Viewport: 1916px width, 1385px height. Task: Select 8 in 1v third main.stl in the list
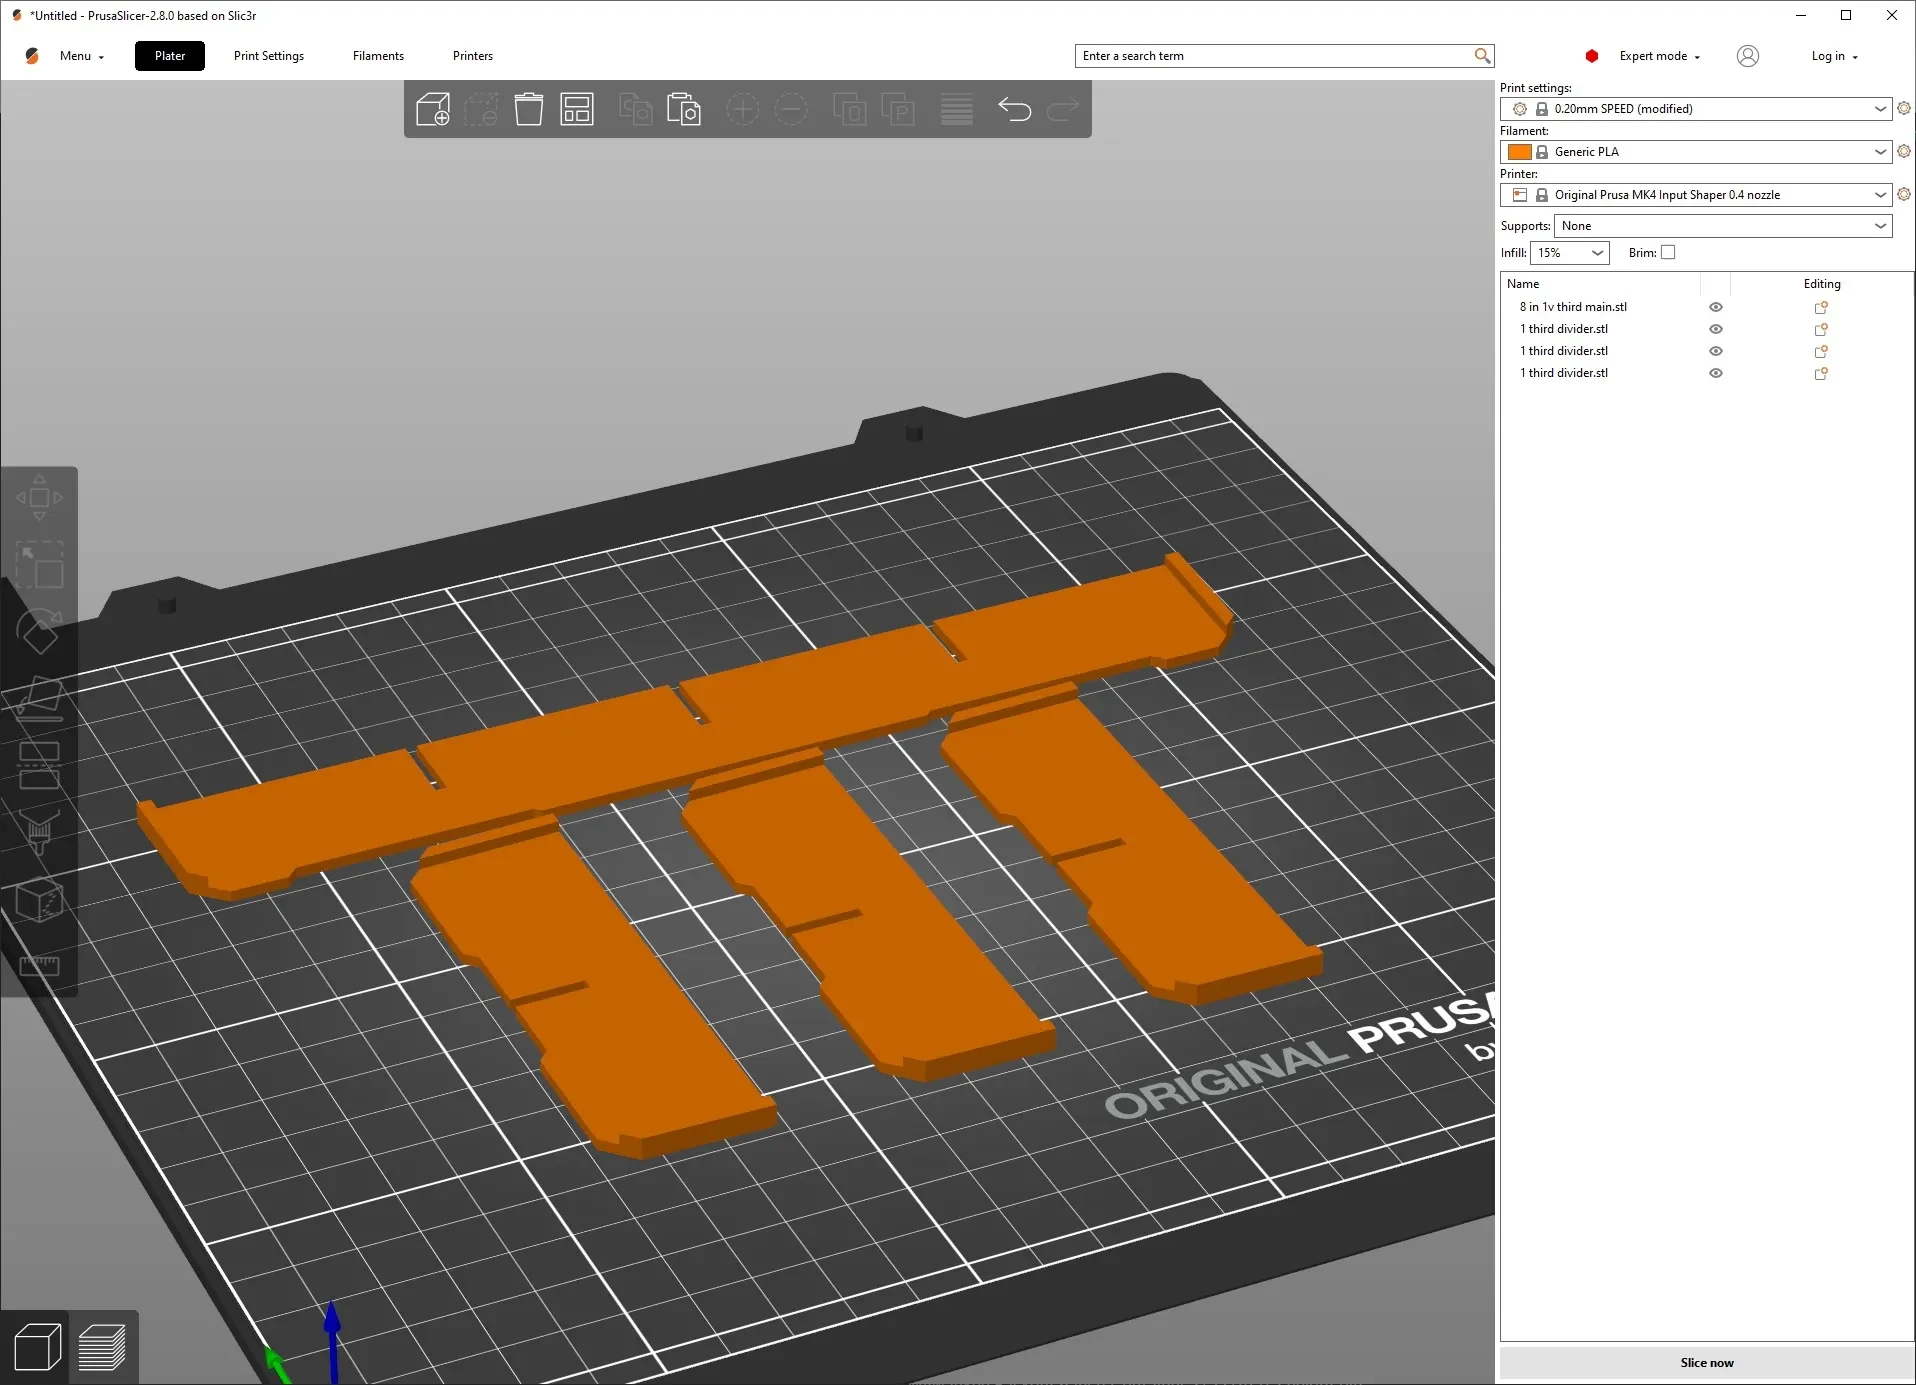(1573, 307)
